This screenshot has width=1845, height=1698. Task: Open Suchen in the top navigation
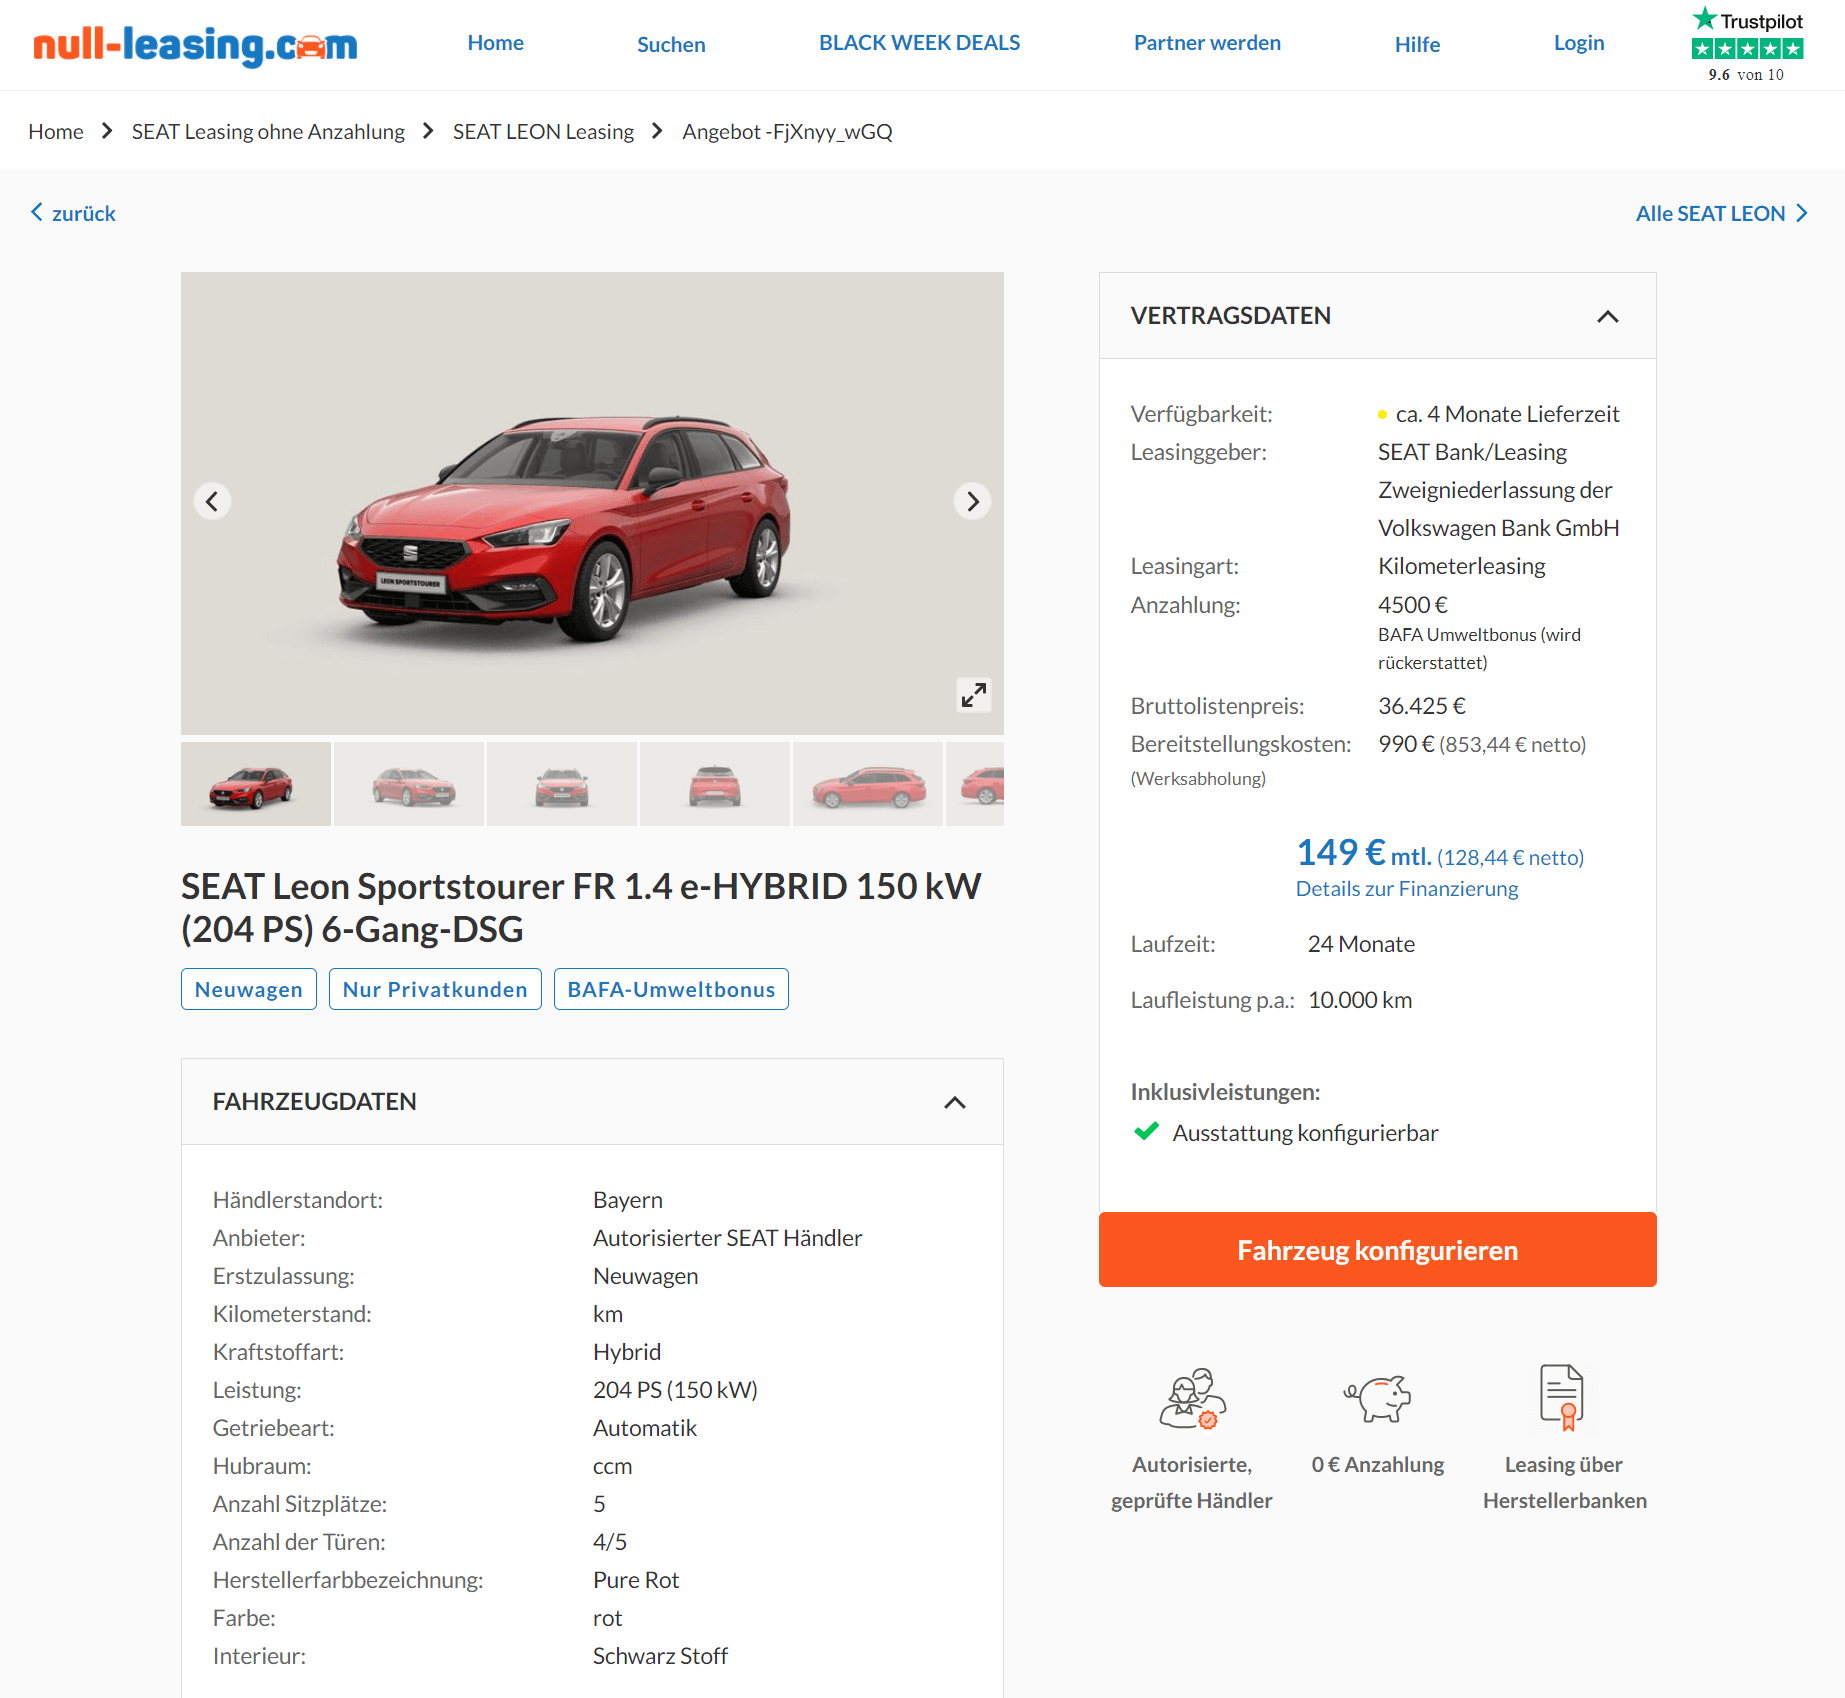tap(671, 45)
